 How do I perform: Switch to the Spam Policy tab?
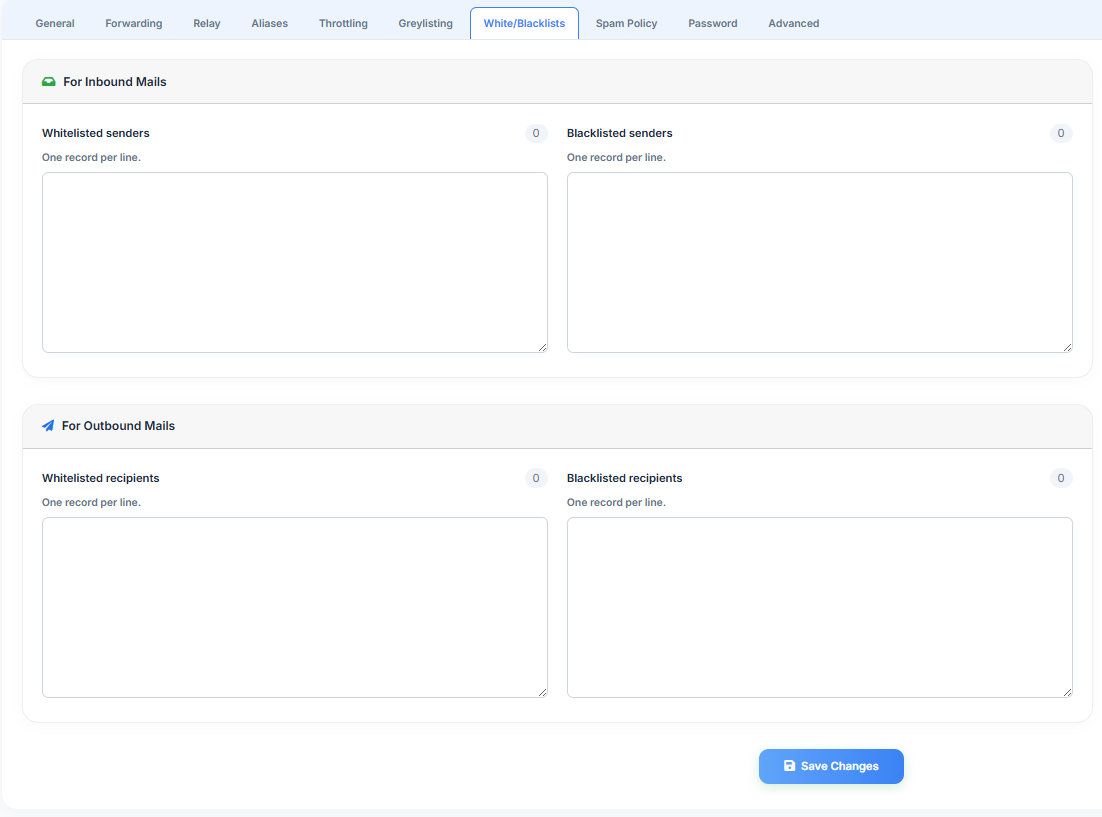(626, 23)
